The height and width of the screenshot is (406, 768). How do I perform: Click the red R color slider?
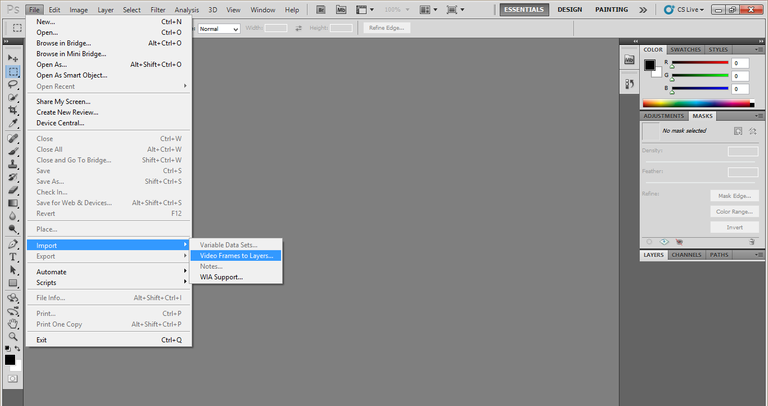tap(700, 63)
